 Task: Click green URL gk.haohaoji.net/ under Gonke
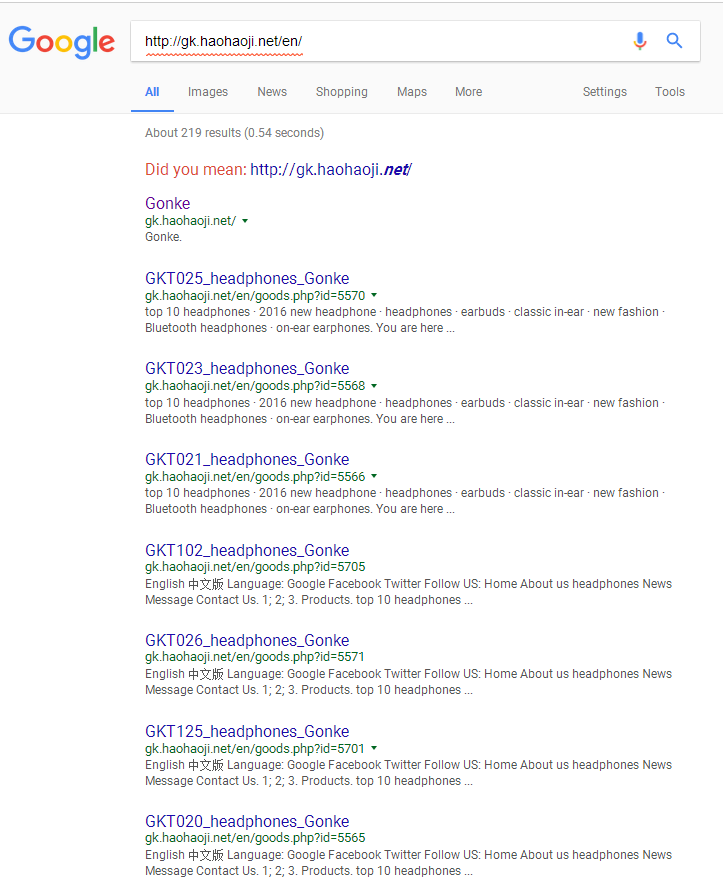191,221
